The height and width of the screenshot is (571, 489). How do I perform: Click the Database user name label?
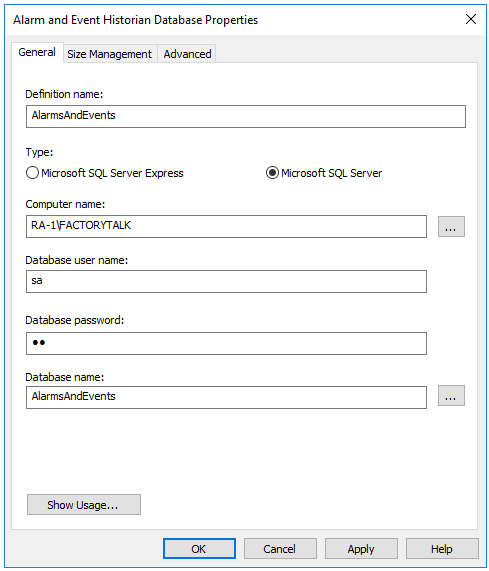[x=77, y=260]
